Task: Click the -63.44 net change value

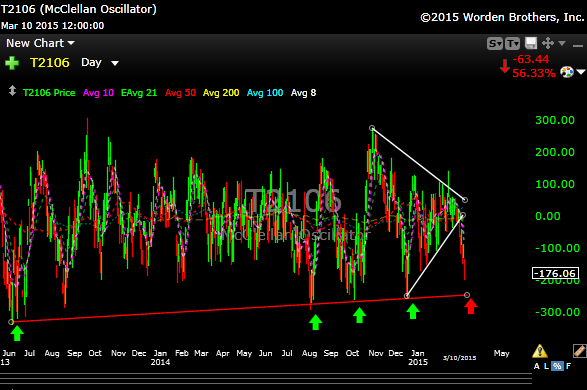Action: tap(530, 59)
